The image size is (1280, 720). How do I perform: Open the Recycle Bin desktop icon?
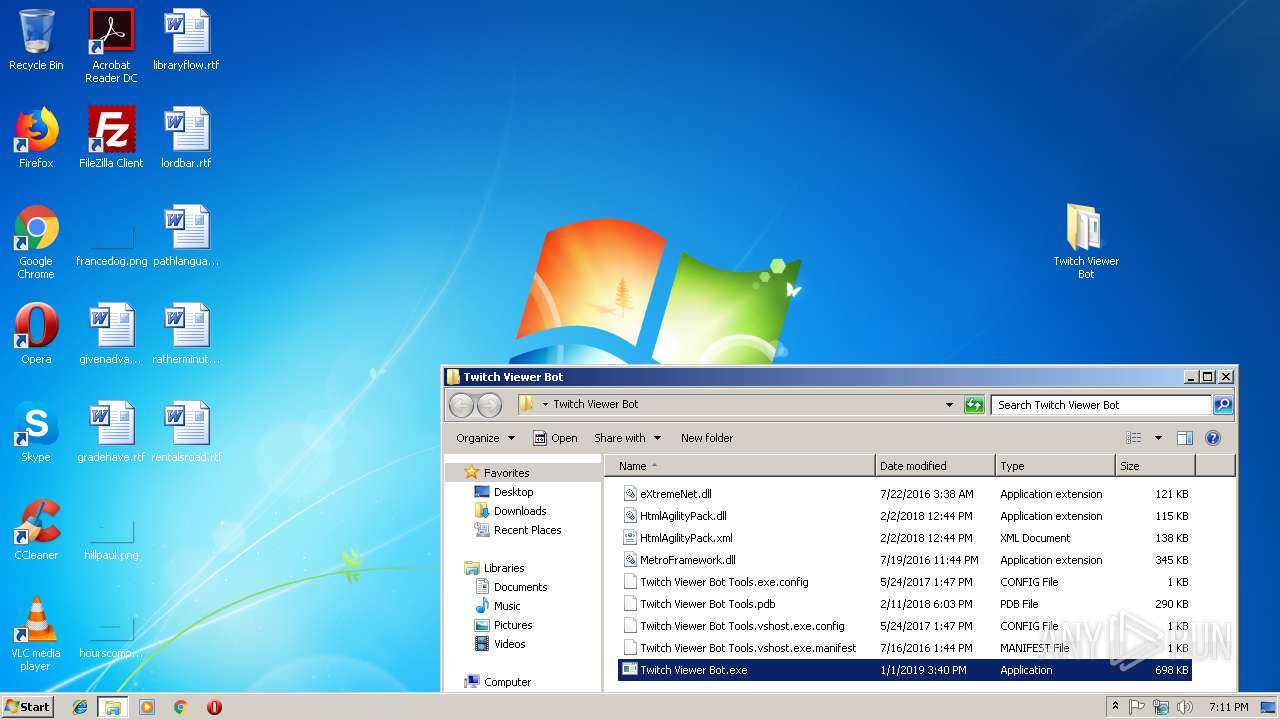click(x=36, y=41)
